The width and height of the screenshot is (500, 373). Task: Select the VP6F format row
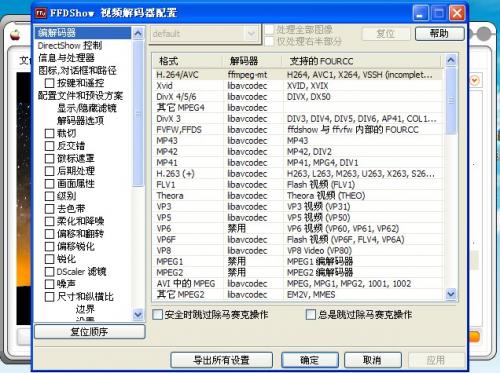(298, 239)
